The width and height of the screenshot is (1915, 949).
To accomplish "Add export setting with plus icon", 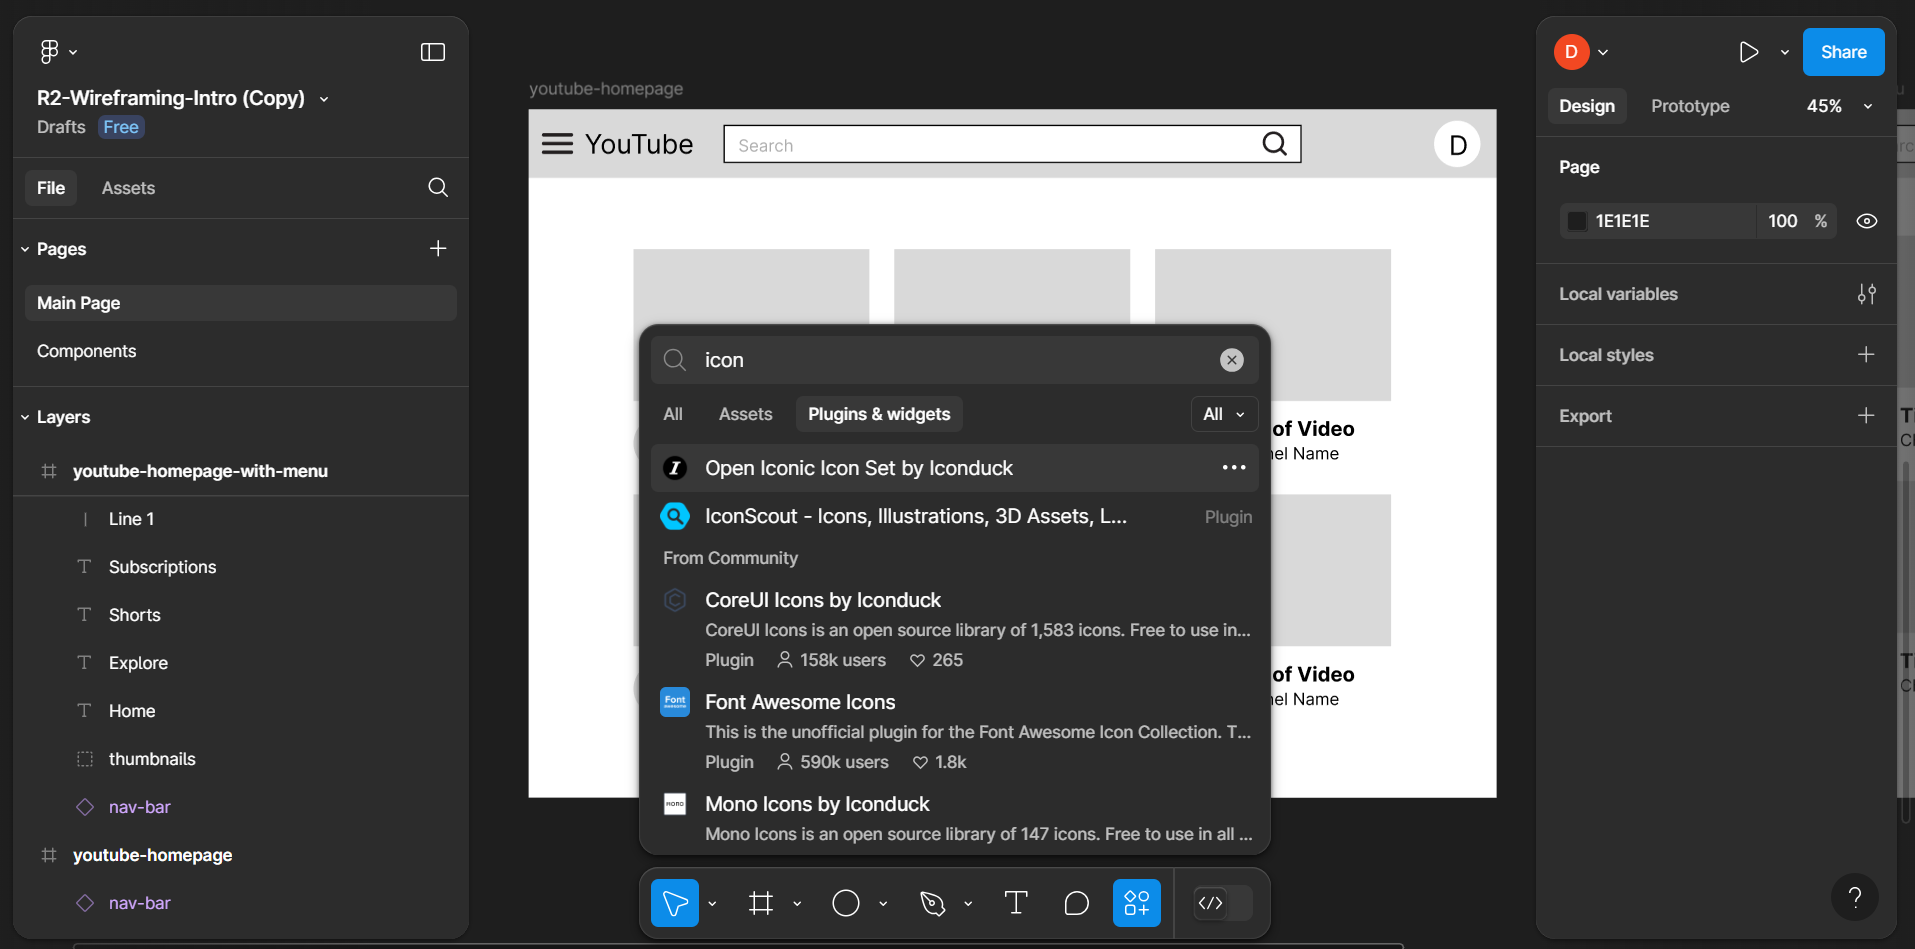I will pos(1866,416).
